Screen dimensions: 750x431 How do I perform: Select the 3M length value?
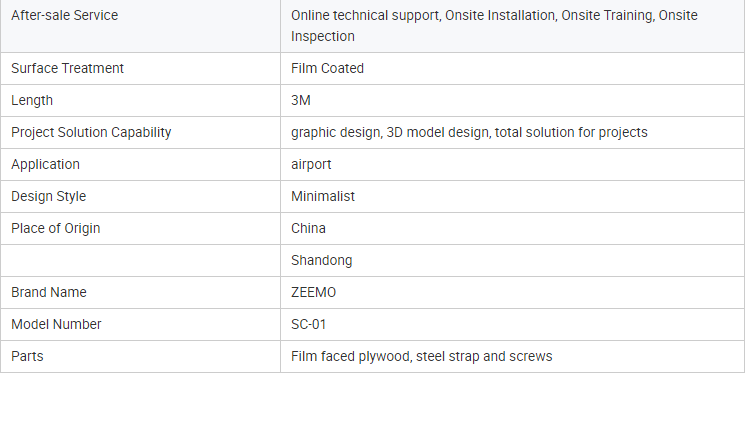point(301,101)
